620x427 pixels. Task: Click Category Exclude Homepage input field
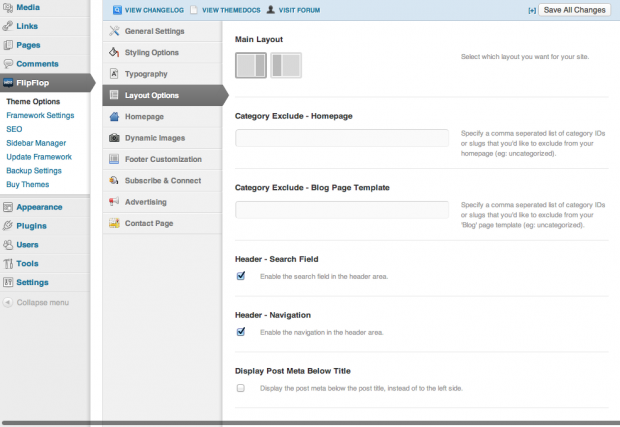click(342, 138)
